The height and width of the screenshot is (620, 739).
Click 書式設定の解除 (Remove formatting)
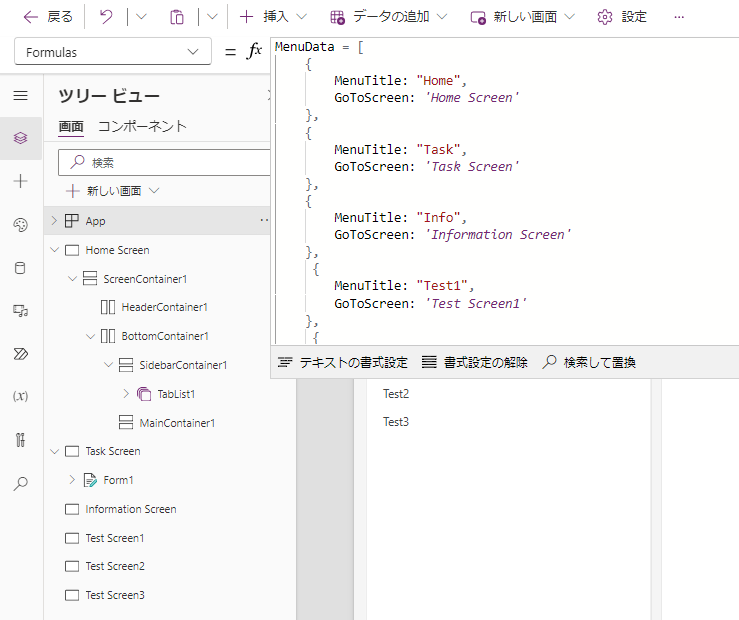point(475,362)
